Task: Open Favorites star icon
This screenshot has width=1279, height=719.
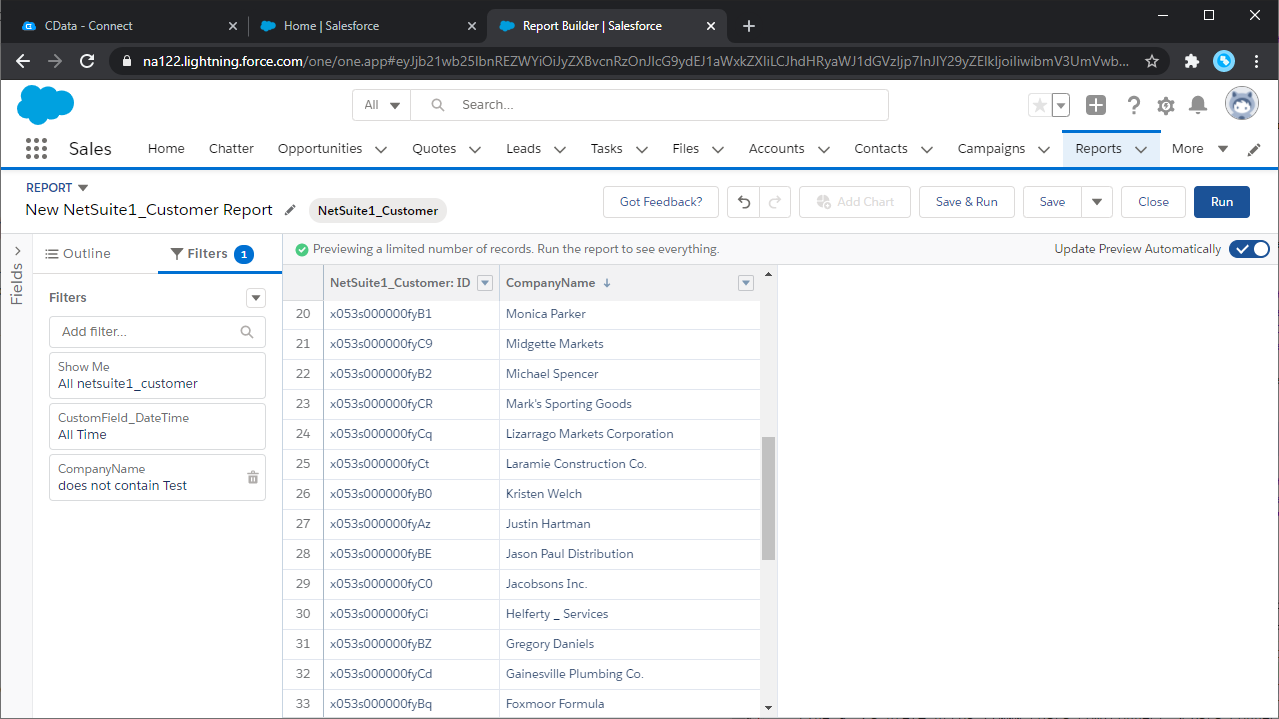Action: 1040,105
